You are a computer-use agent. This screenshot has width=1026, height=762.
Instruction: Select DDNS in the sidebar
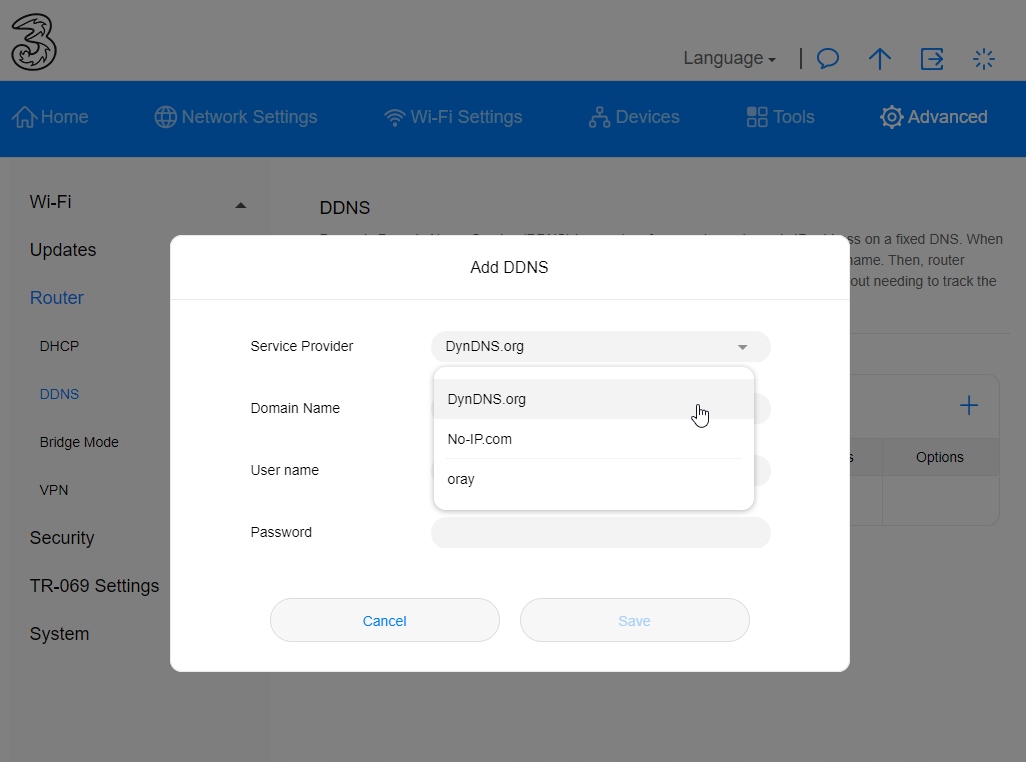pos(59,394)
